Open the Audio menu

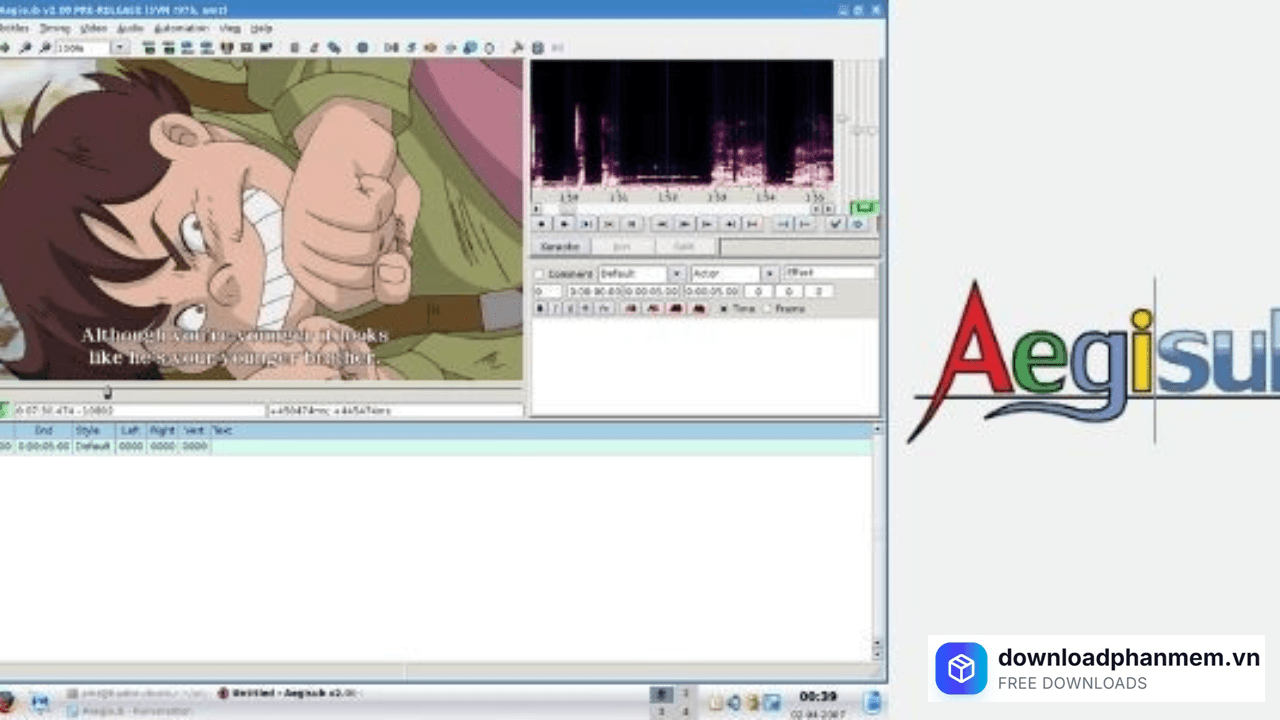coord(130,29)
